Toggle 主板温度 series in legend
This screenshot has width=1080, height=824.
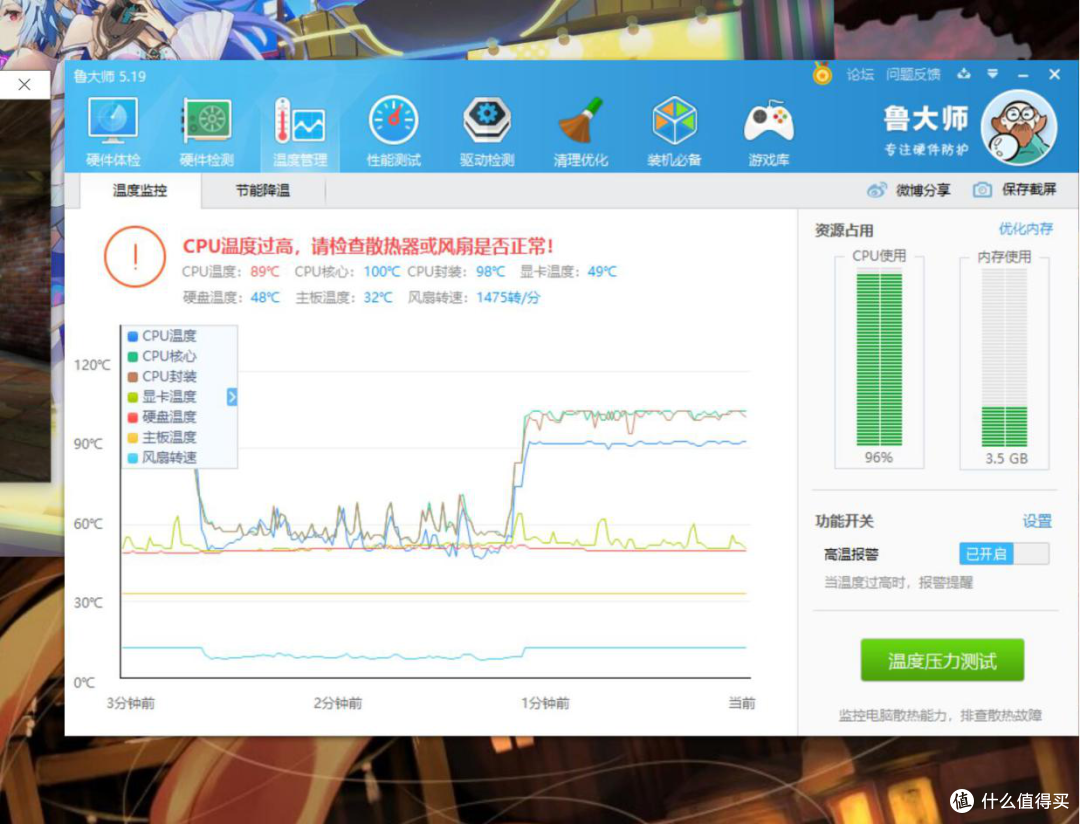[162, 437]
